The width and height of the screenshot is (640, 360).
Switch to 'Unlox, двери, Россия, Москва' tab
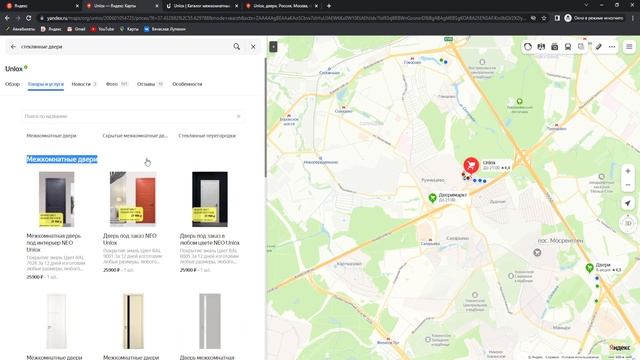point(282,6)
